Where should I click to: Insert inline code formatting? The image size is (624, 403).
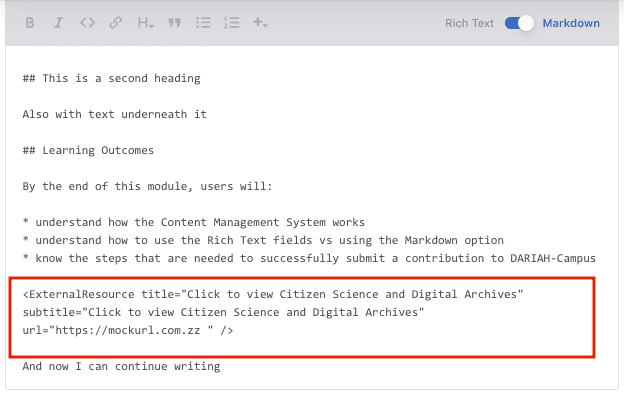(87, 23)
